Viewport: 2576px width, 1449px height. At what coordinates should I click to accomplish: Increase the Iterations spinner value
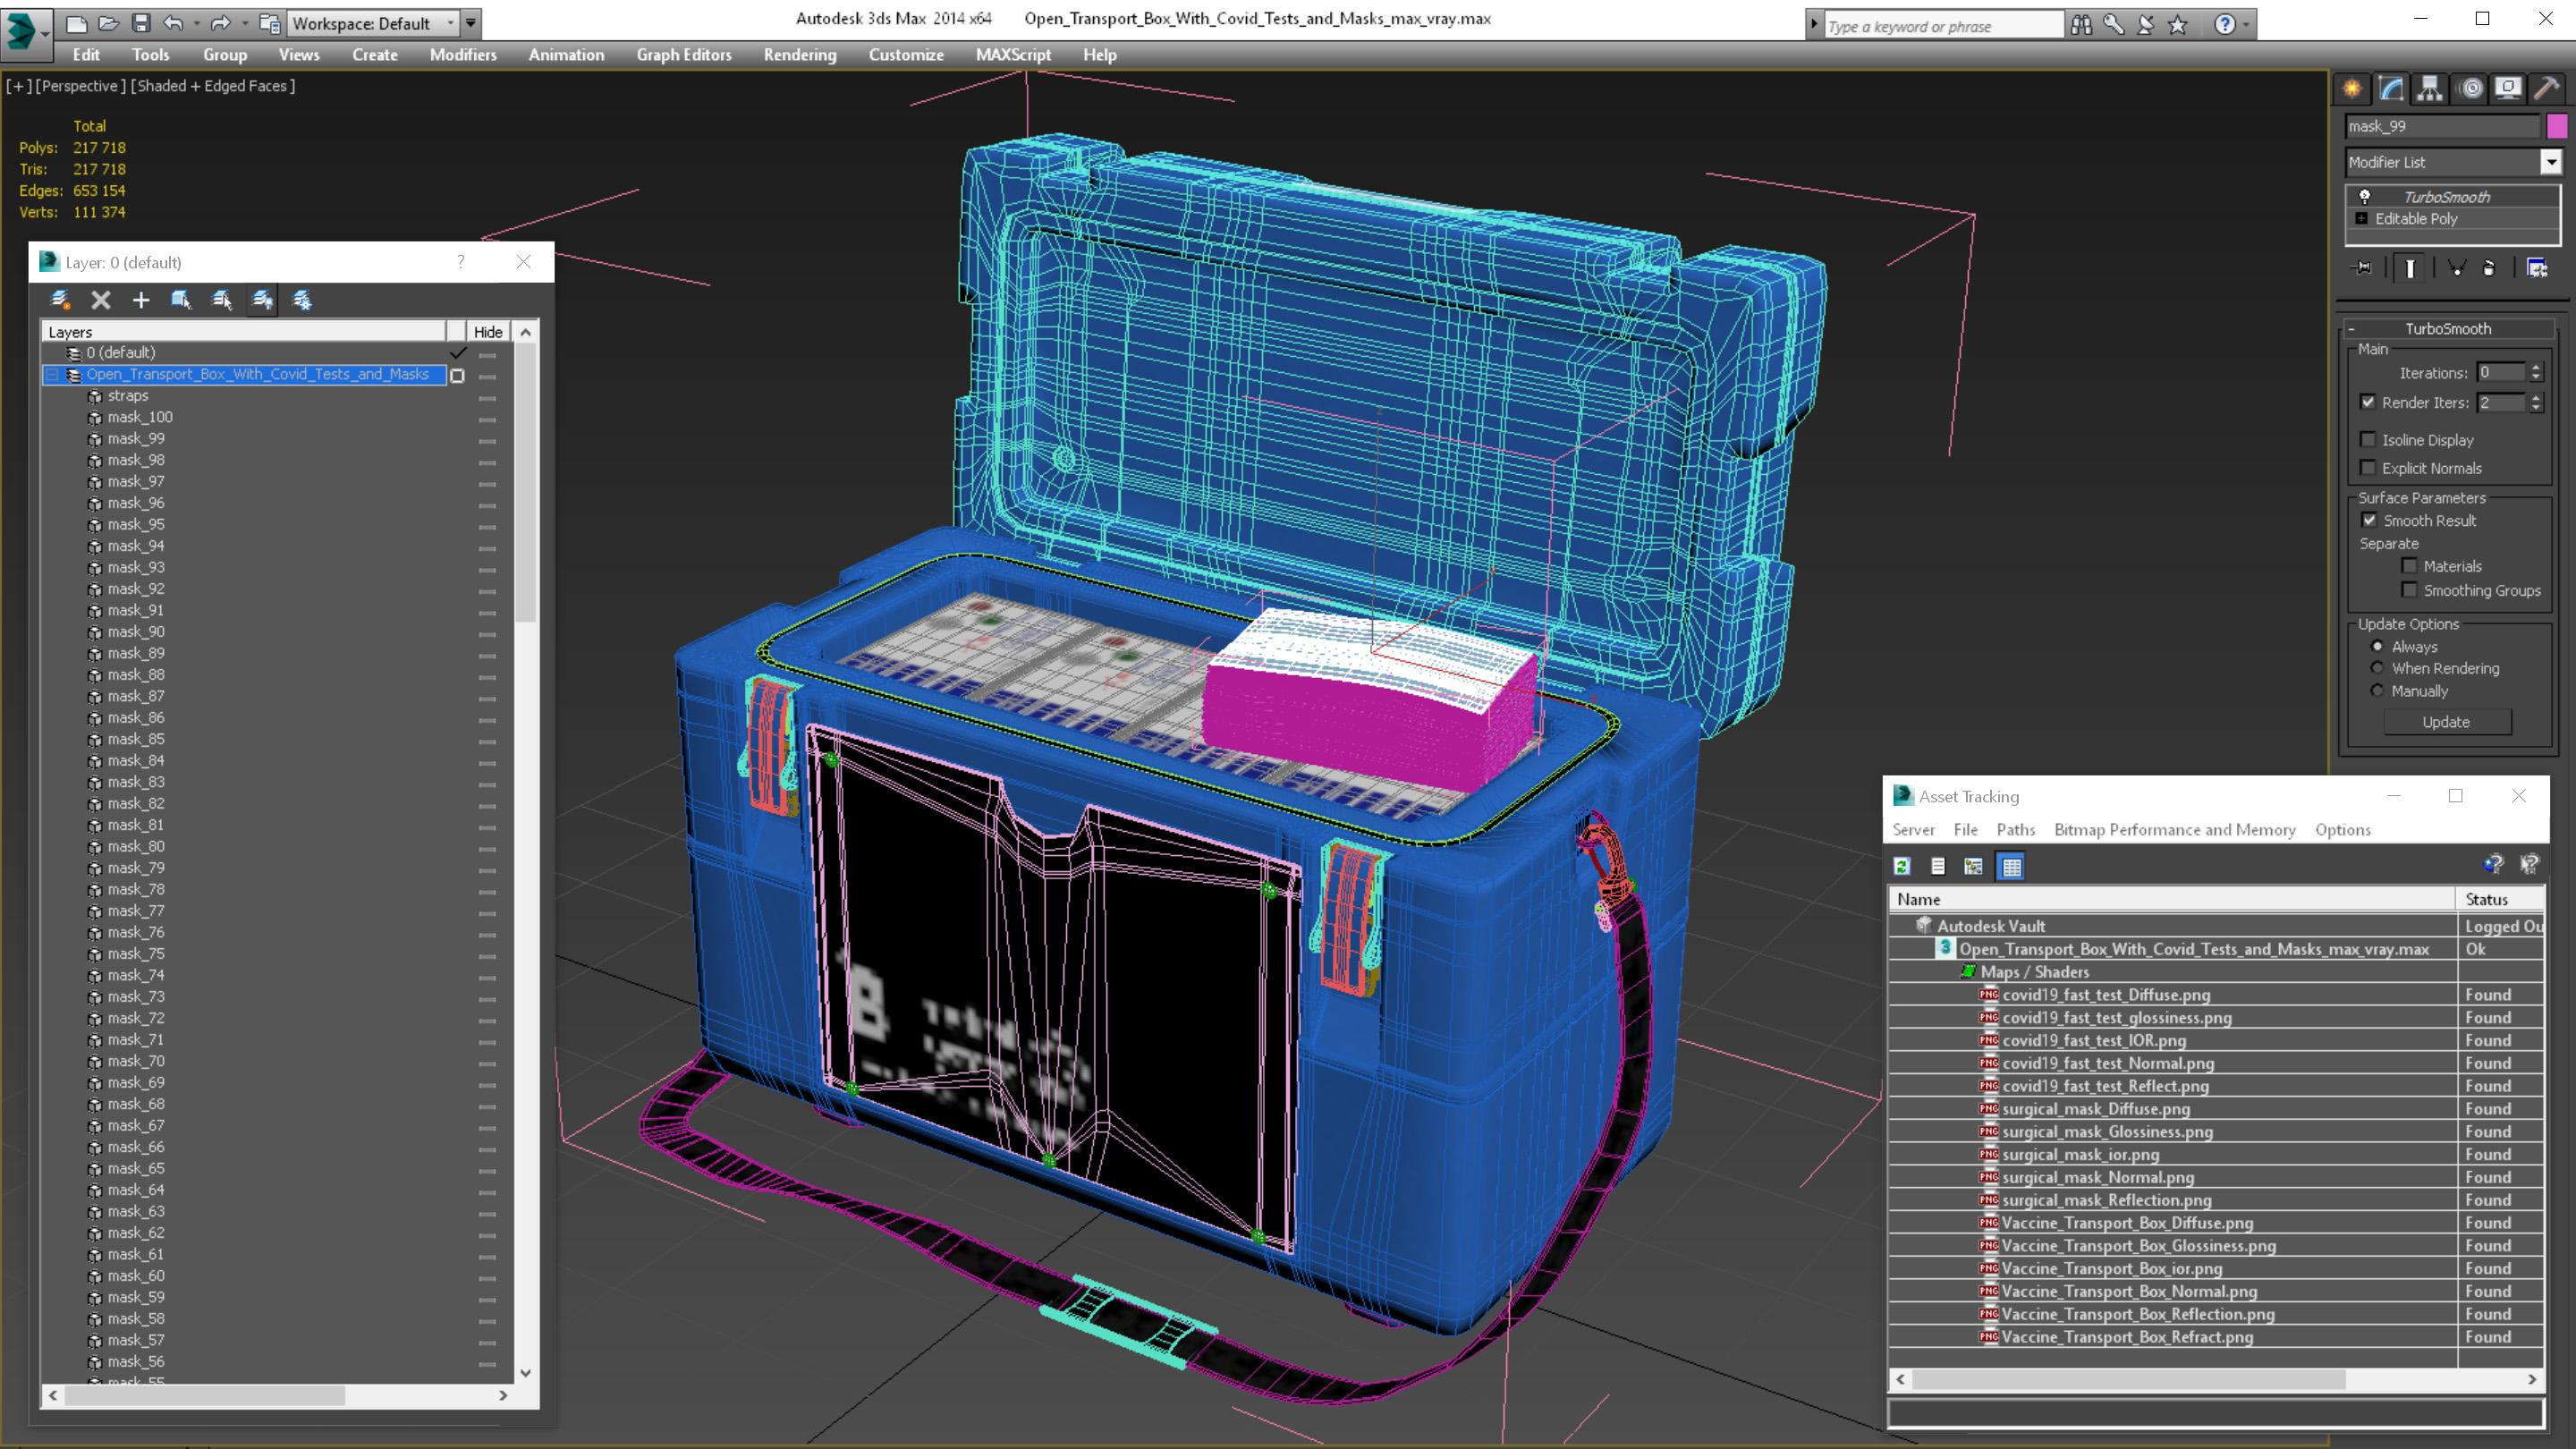tap(2536, 367)
